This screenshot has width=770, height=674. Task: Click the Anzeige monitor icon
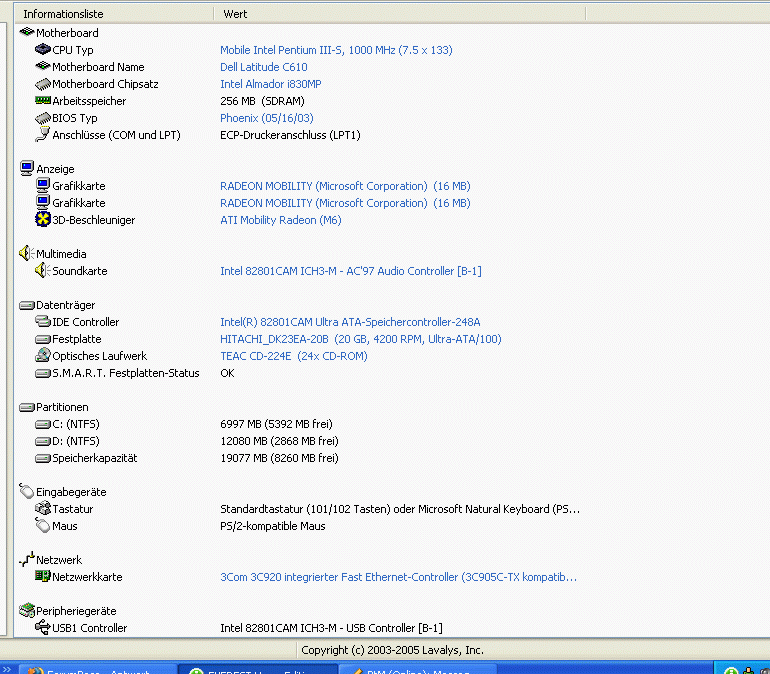27,168
